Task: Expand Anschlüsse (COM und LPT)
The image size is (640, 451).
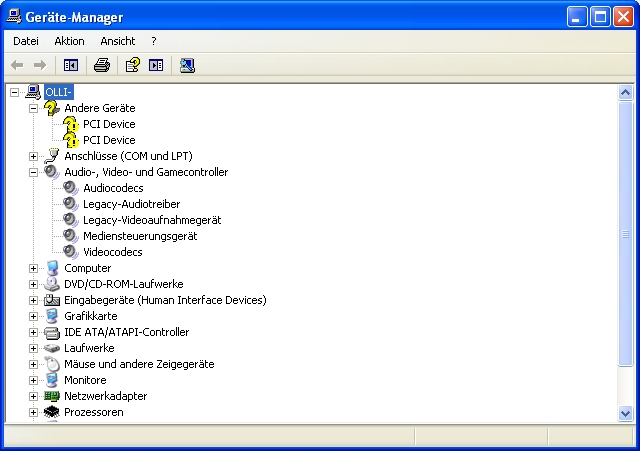Action: [33, 156]
